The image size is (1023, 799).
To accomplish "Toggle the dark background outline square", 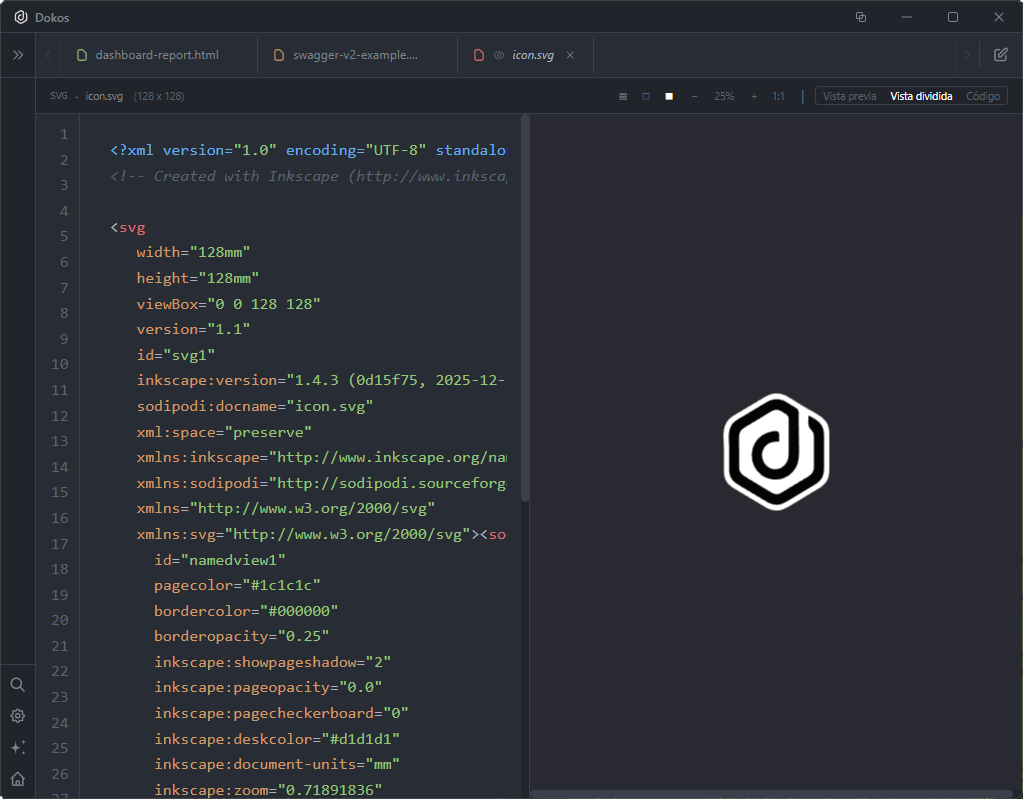I will (x=645, y=96).
